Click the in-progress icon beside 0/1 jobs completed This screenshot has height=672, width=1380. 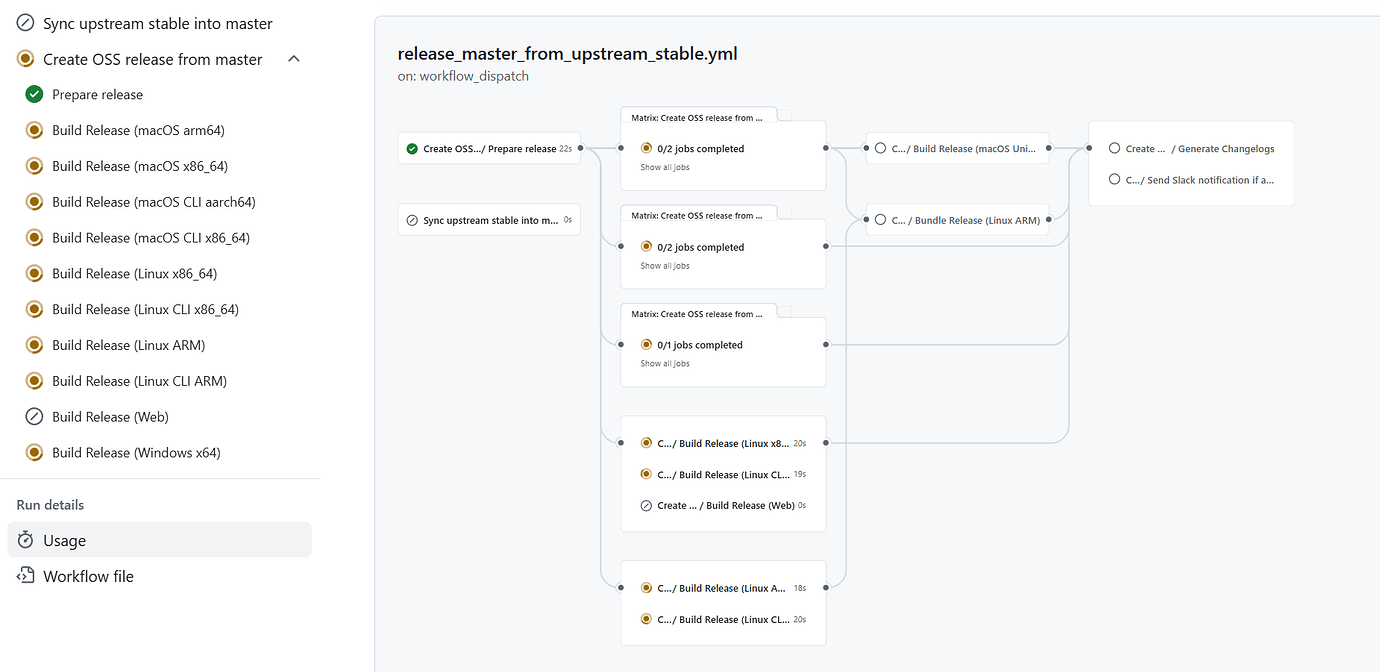[647, 345]
